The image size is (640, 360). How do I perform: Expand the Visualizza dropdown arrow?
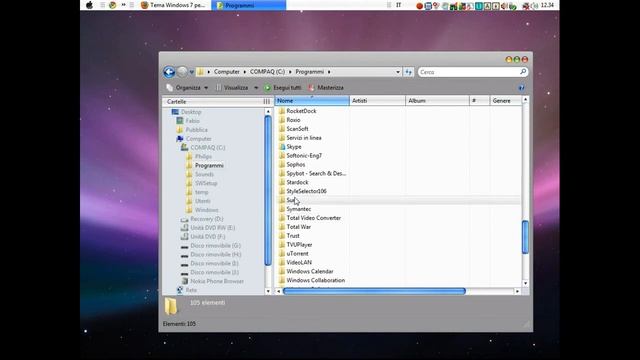point(256,88)
